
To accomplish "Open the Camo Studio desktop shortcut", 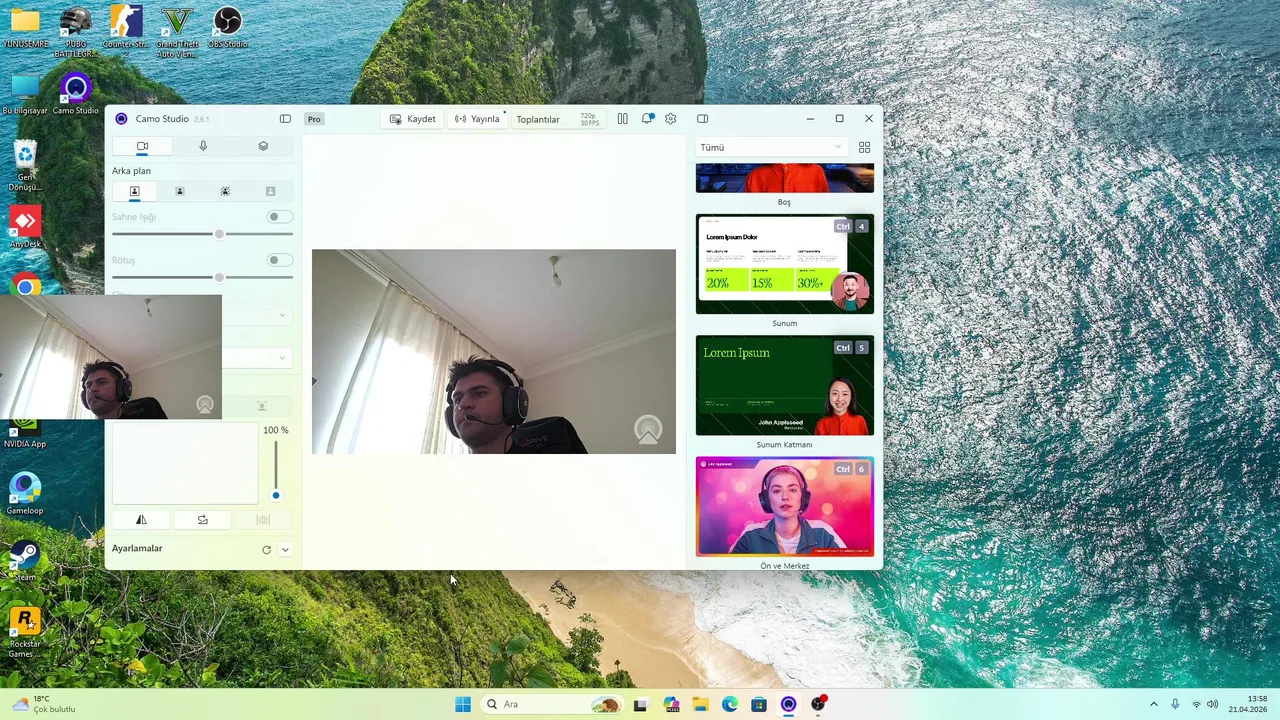I will pos(76,94).
